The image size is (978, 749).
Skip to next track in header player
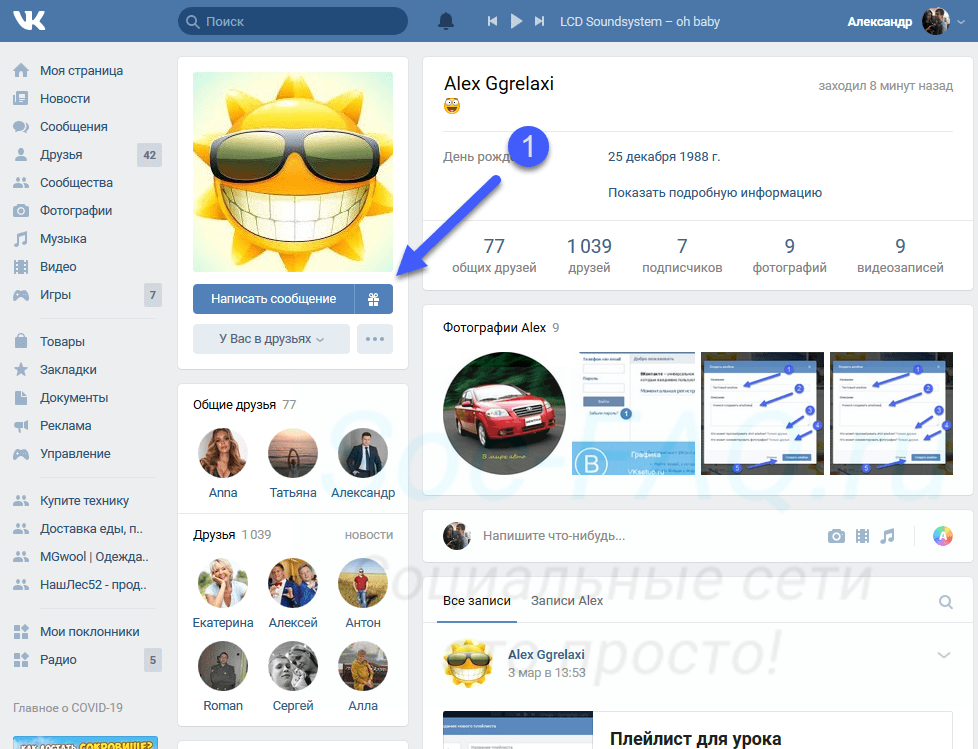540,21
